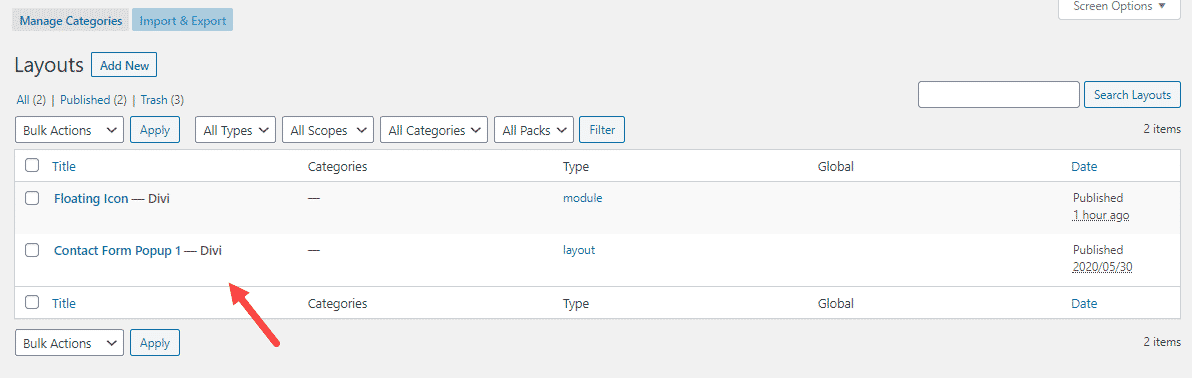Sort by Title in the table footer

click(x=64, y=303)
